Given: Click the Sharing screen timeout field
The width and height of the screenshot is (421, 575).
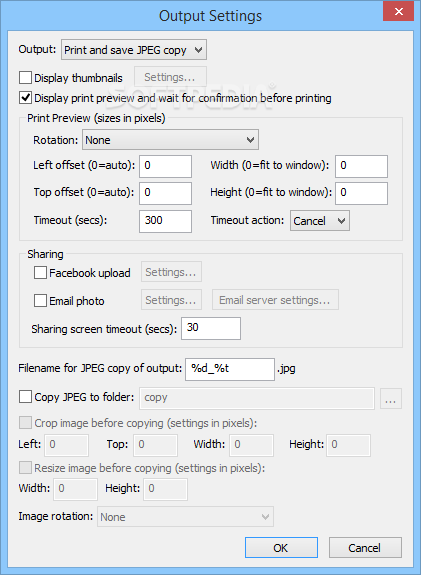Looking at the screenshot, I should [211, 328].
